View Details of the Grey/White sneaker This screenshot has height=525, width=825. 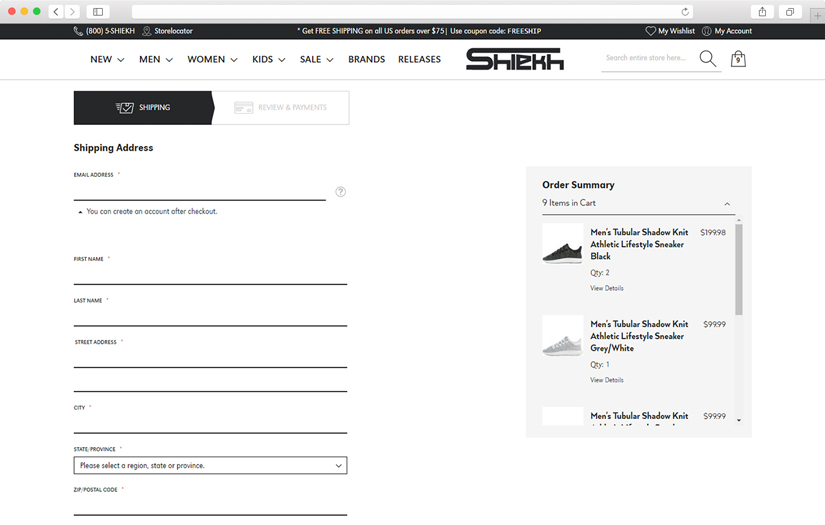pos(607,380)
